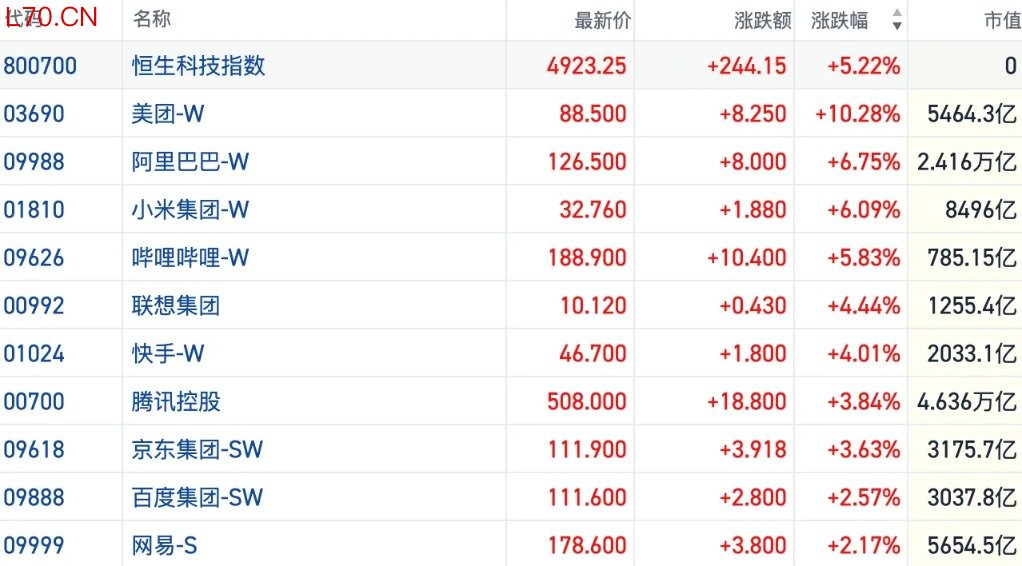This screenshot has height=566, width=1022.
Task: Sort by 涨跌幅 using the arrow icon
Action: tap(897, 20)
